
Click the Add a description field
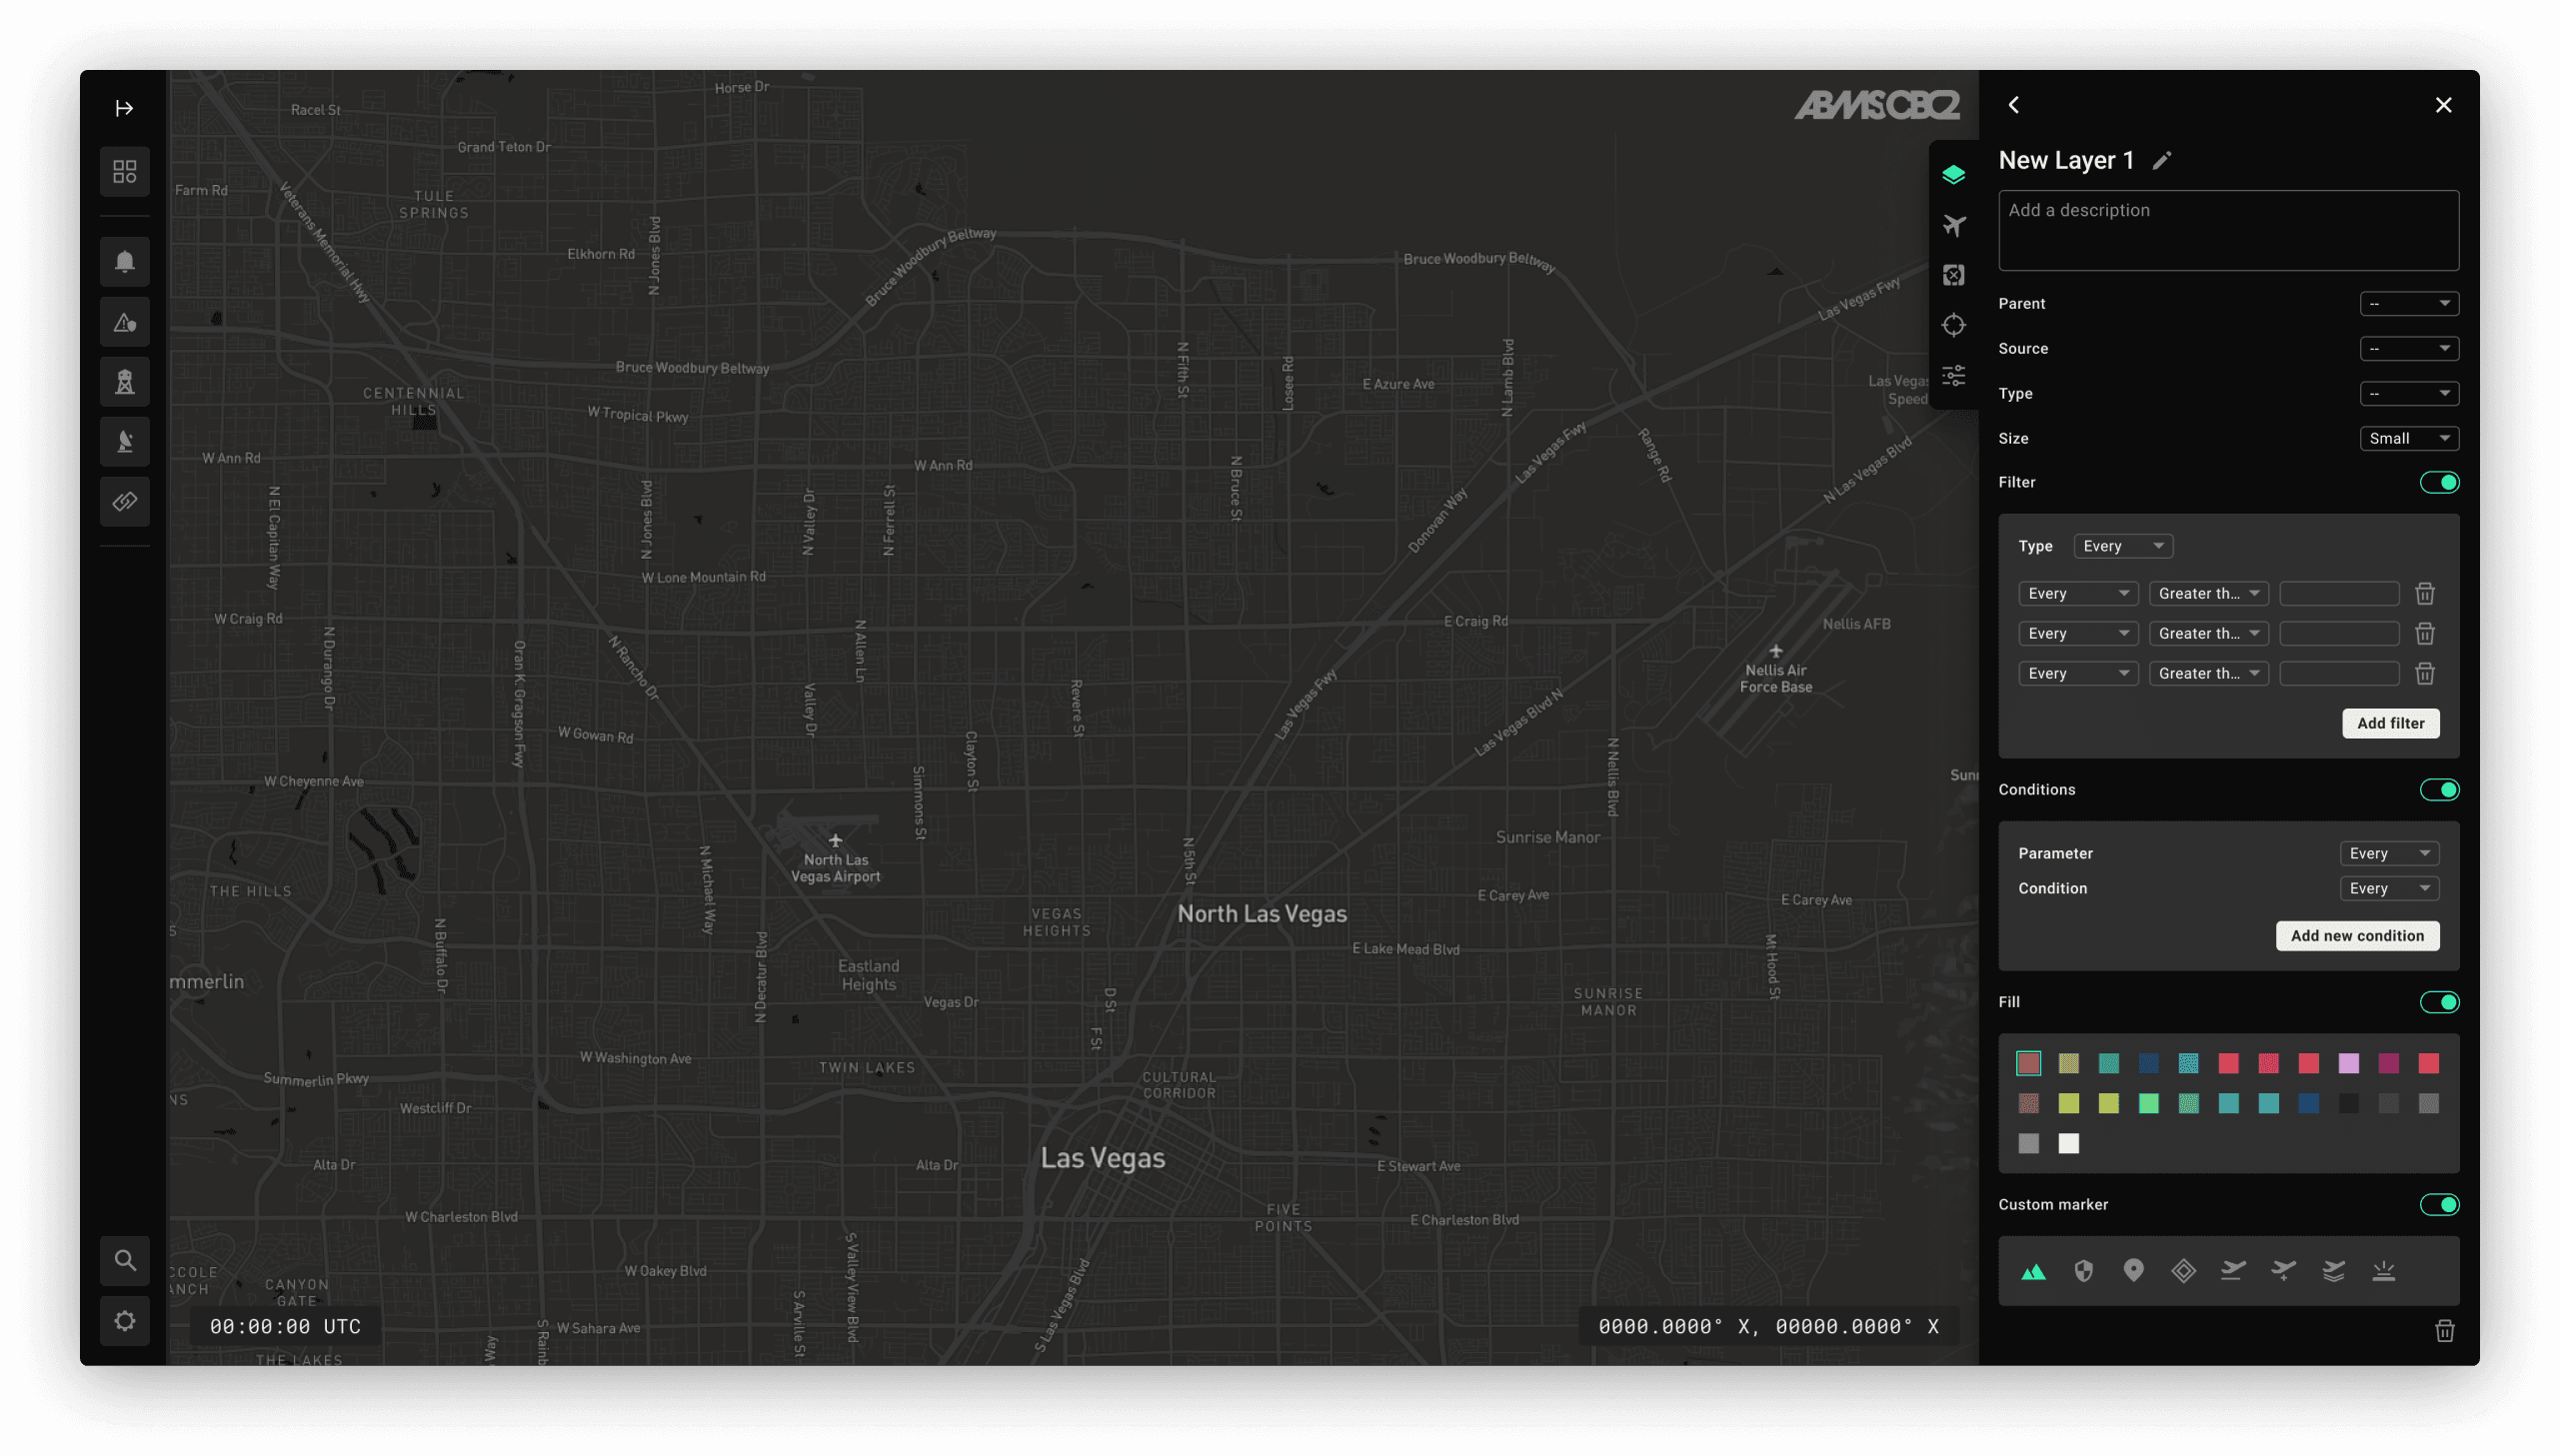coord(2228,230)
